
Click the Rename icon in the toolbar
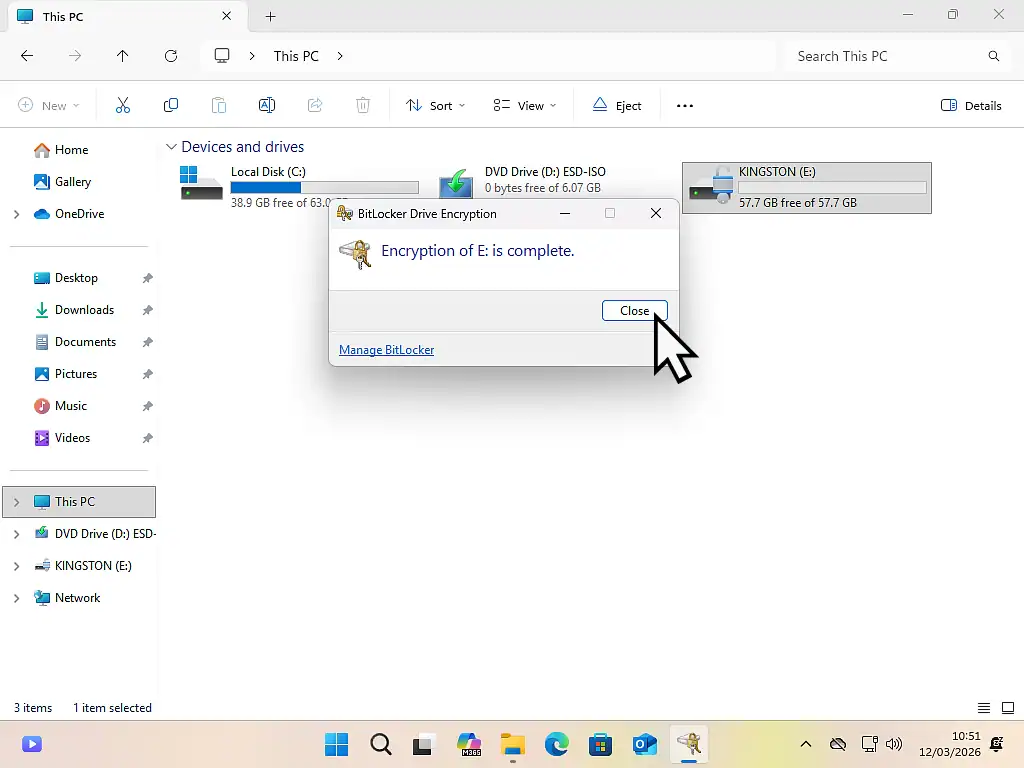click(x=267, y=104)
